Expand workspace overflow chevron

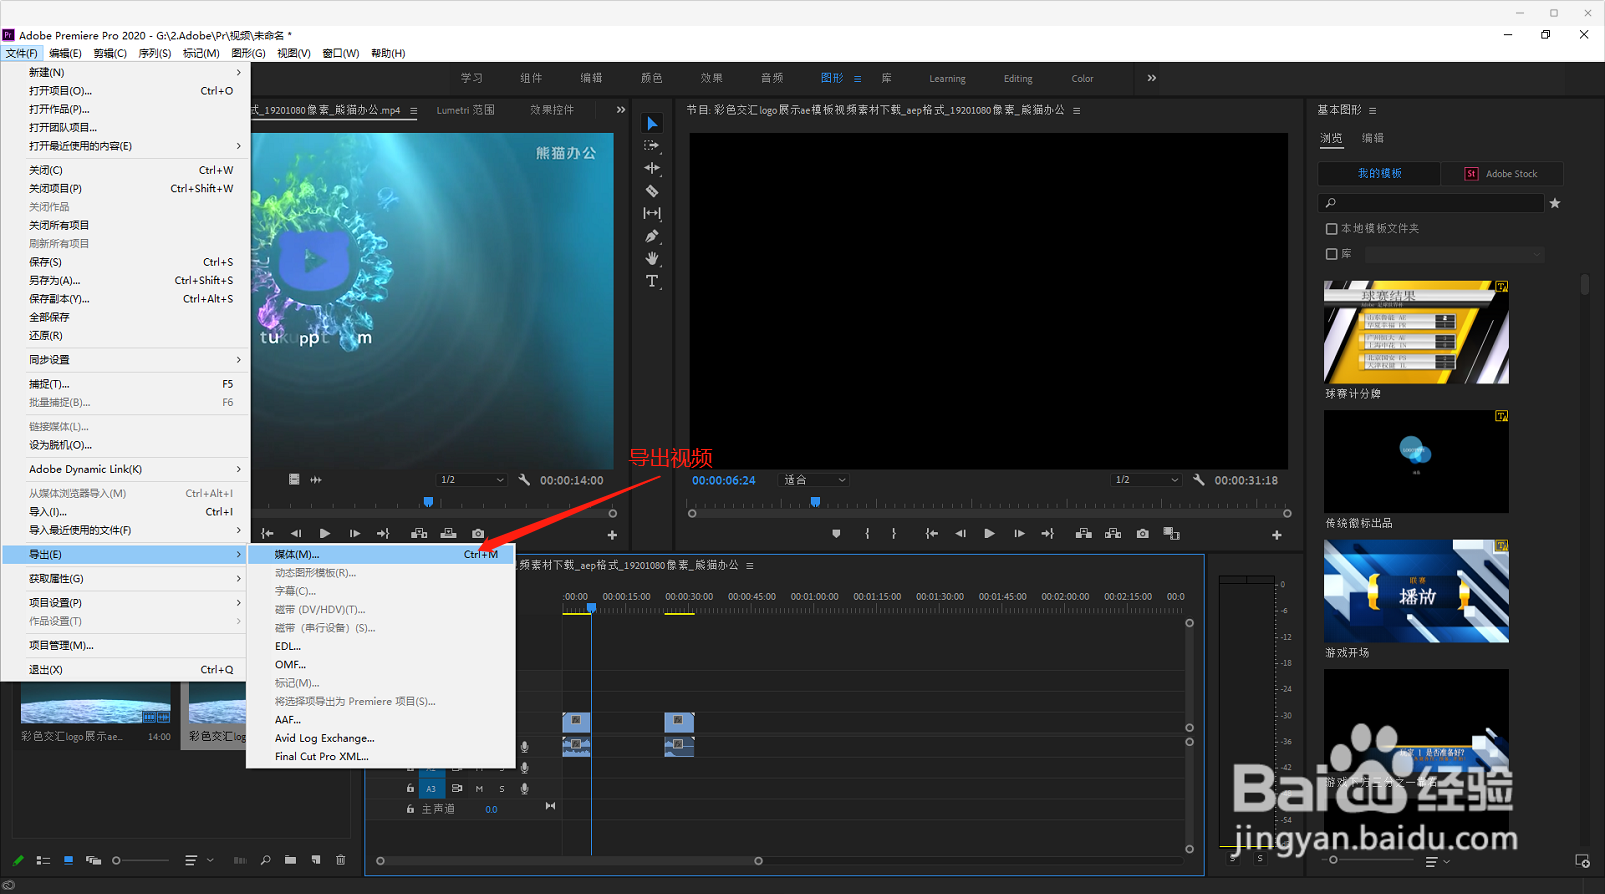tap(1151, 78)
